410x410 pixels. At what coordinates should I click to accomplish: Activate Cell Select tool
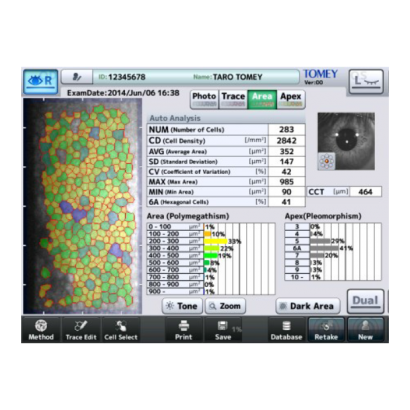click(121, 330)
